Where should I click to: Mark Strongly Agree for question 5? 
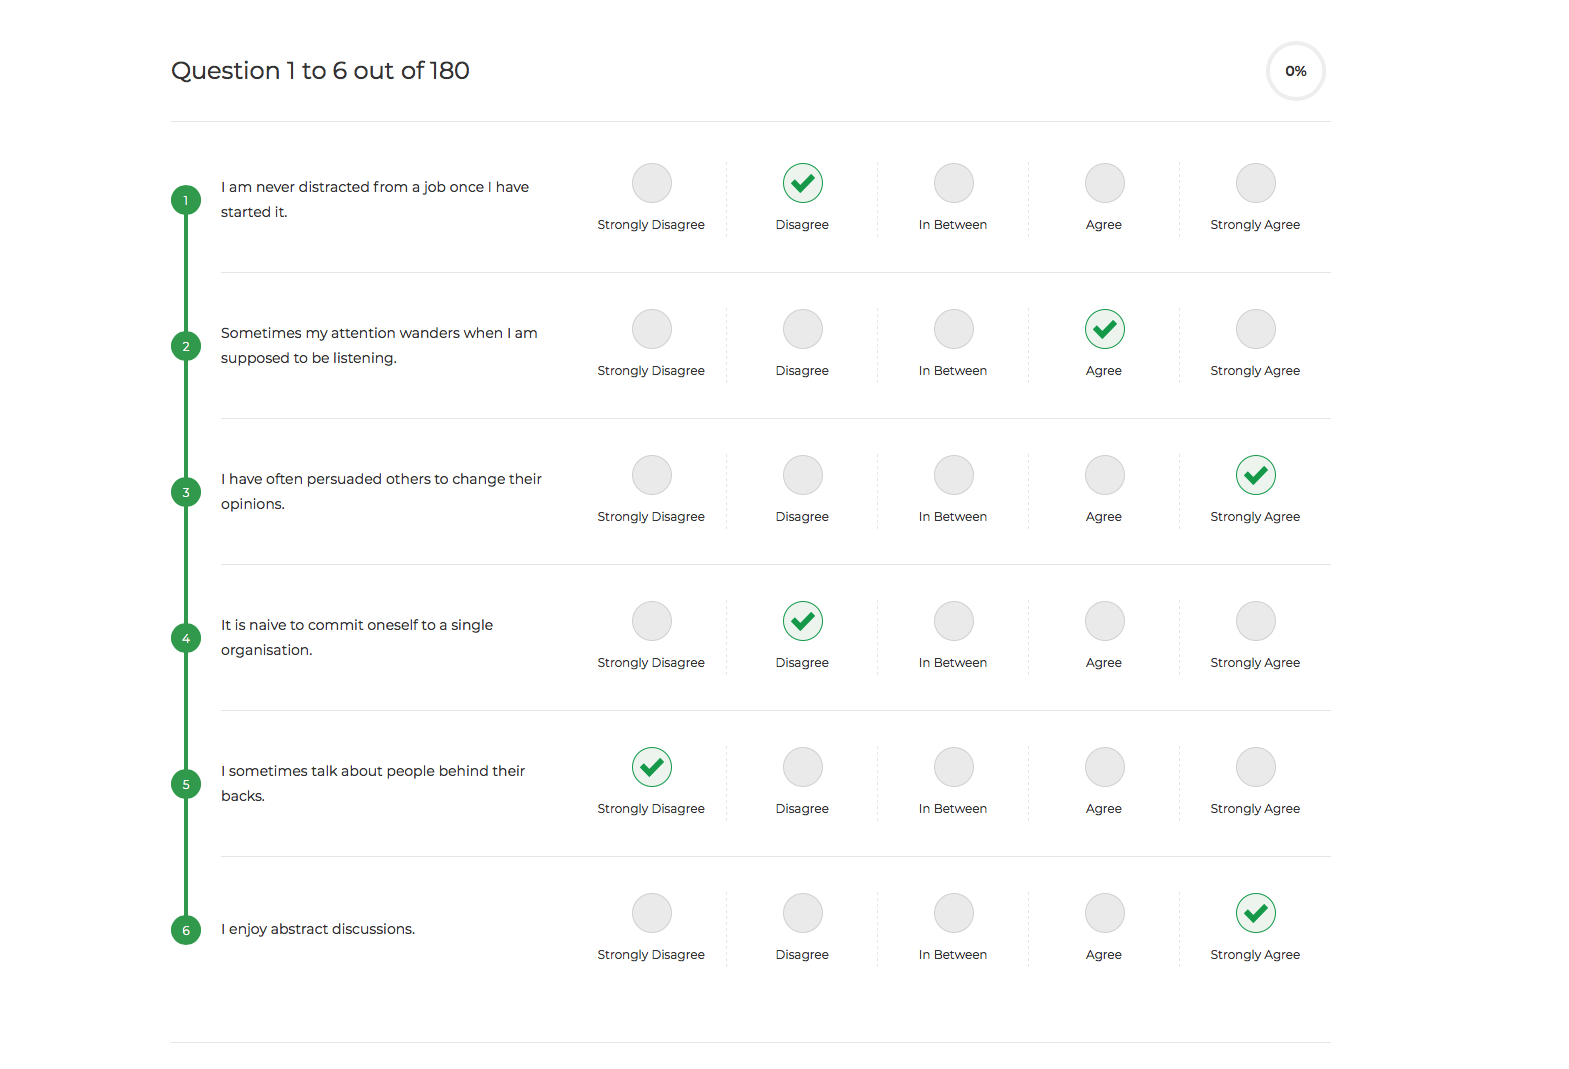pos(1255,768)
